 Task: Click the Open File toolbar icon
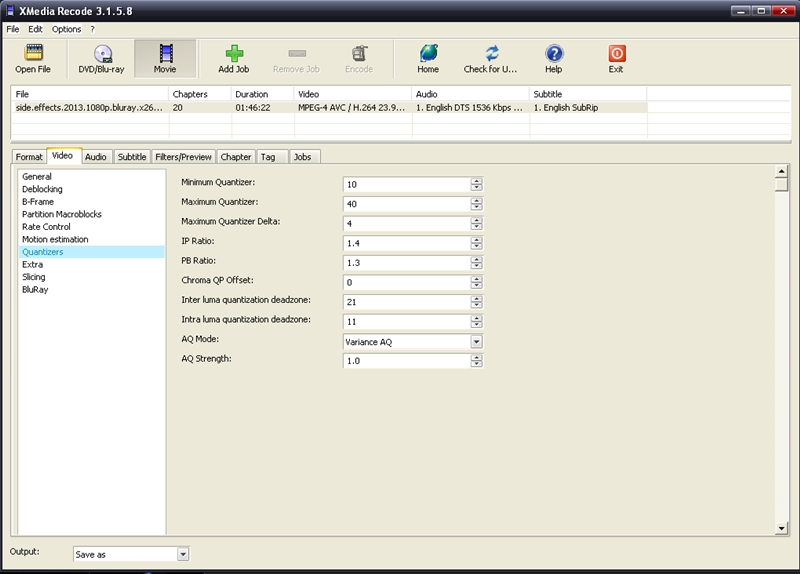tap(33, 53)
